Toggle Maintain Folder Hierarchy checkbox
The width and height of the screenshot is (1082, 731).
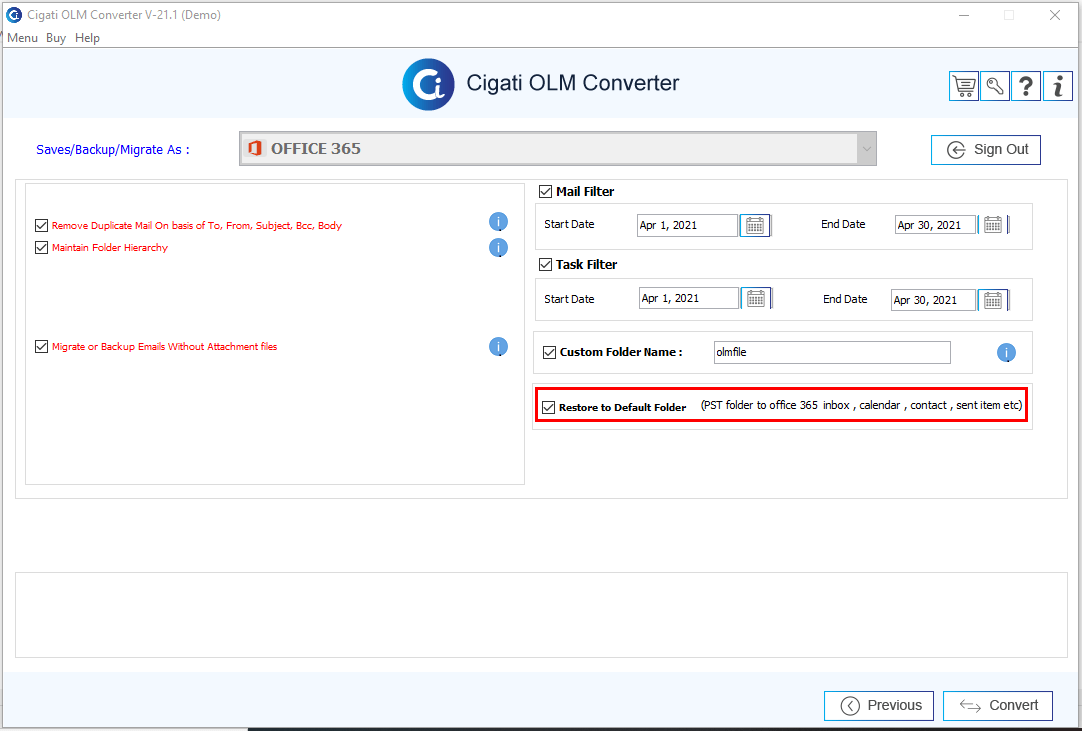point(41,247)
